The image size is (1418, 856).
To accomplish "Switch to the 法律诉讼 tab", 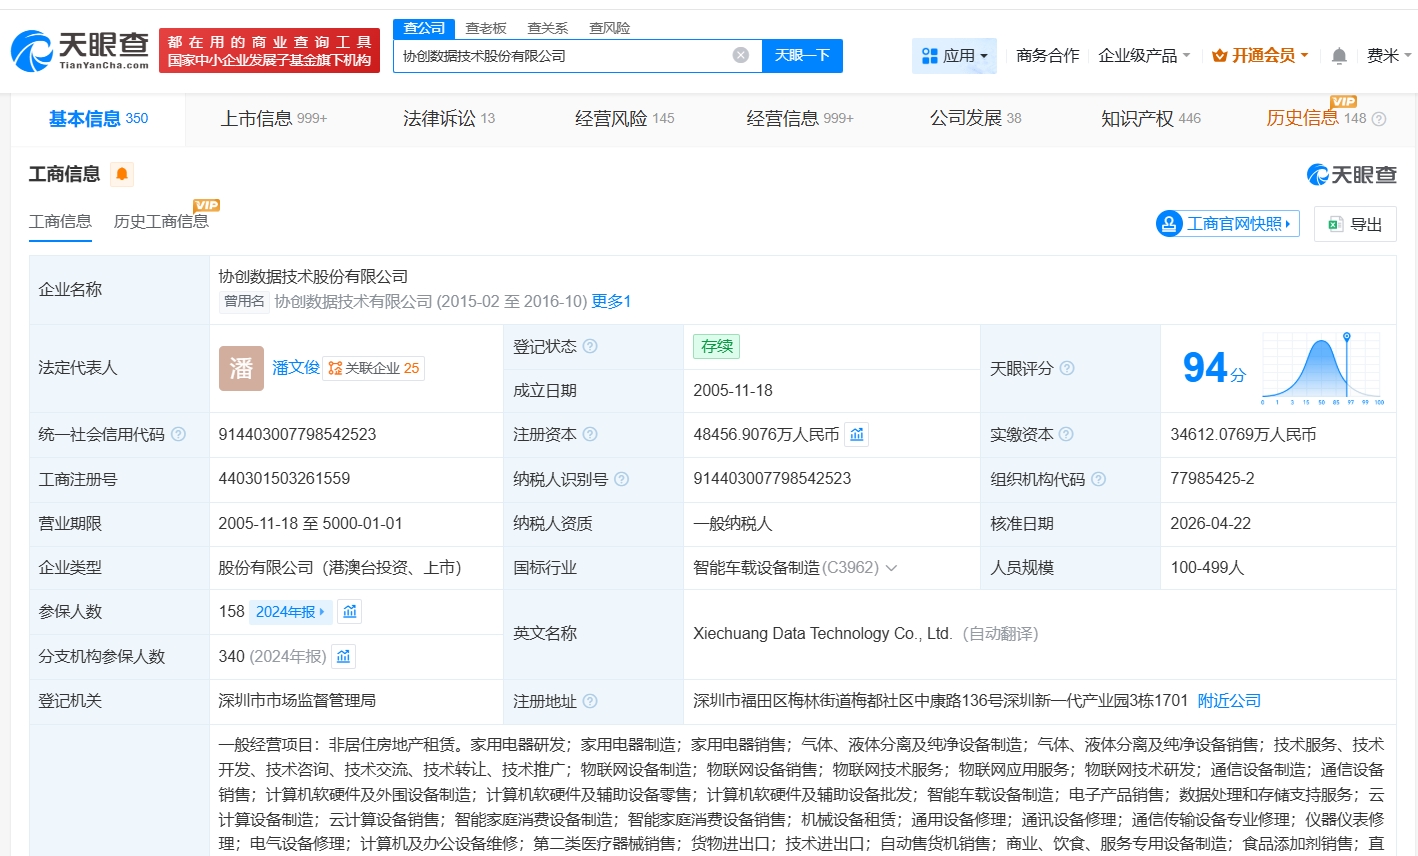I will (x=448, y=119).
